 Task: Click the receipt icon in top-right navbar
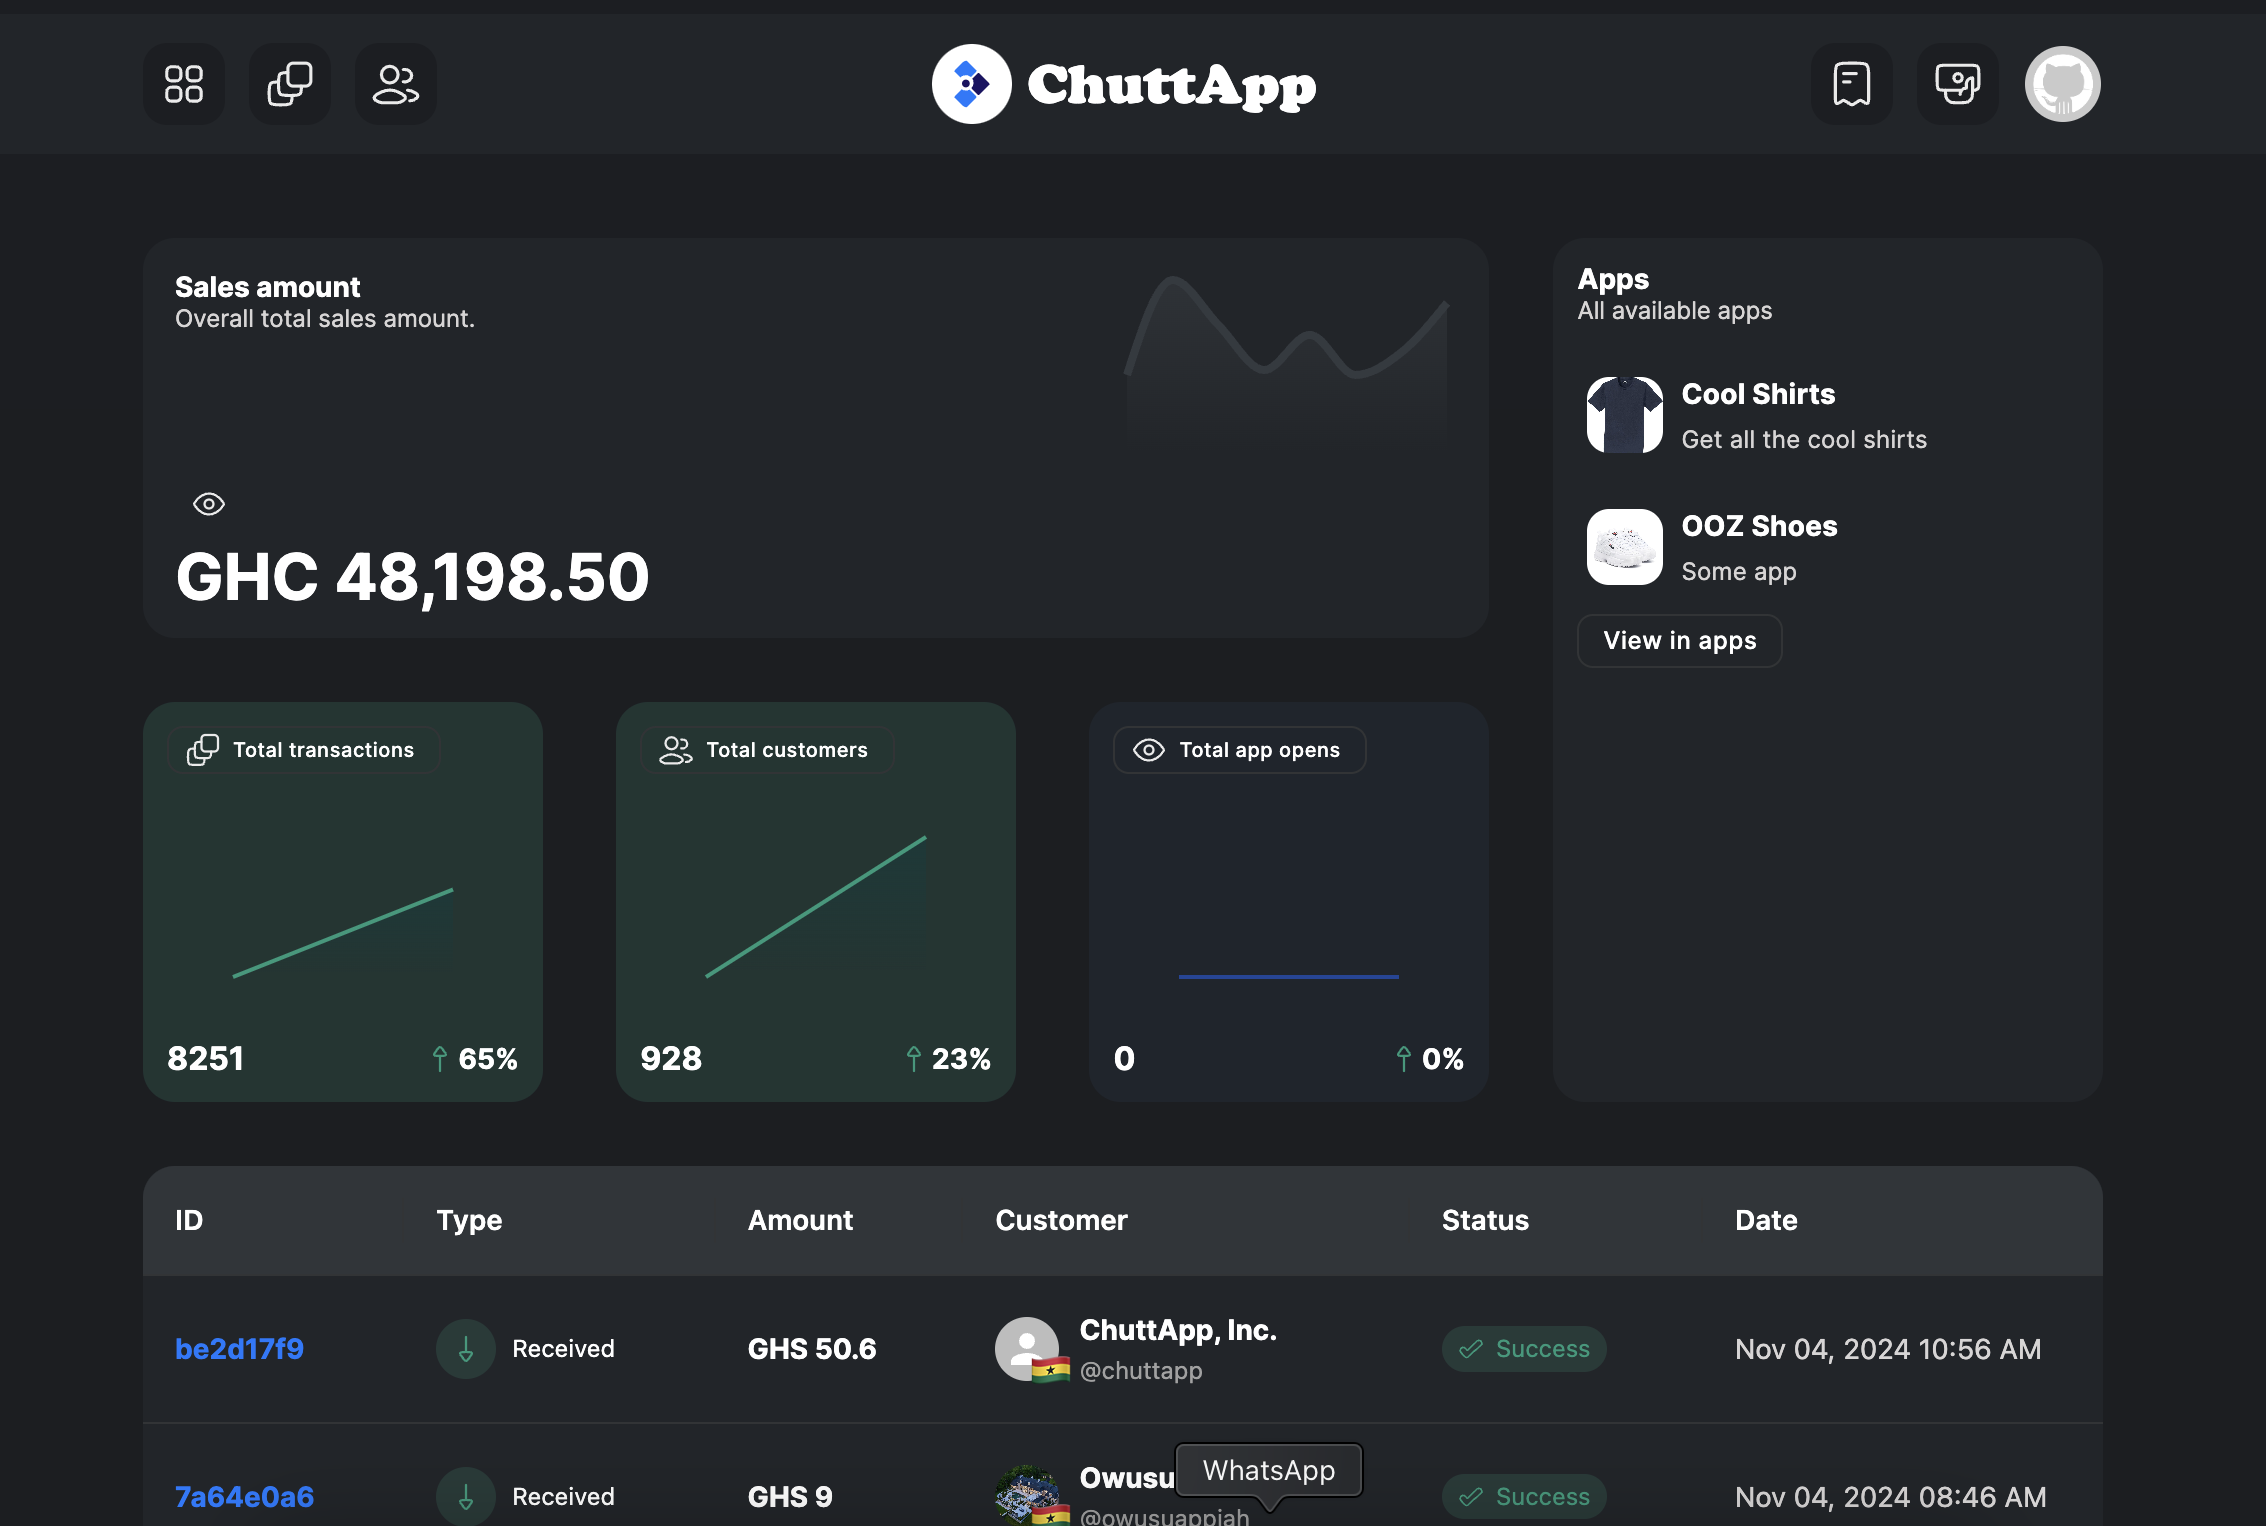tap(1851, 84)
